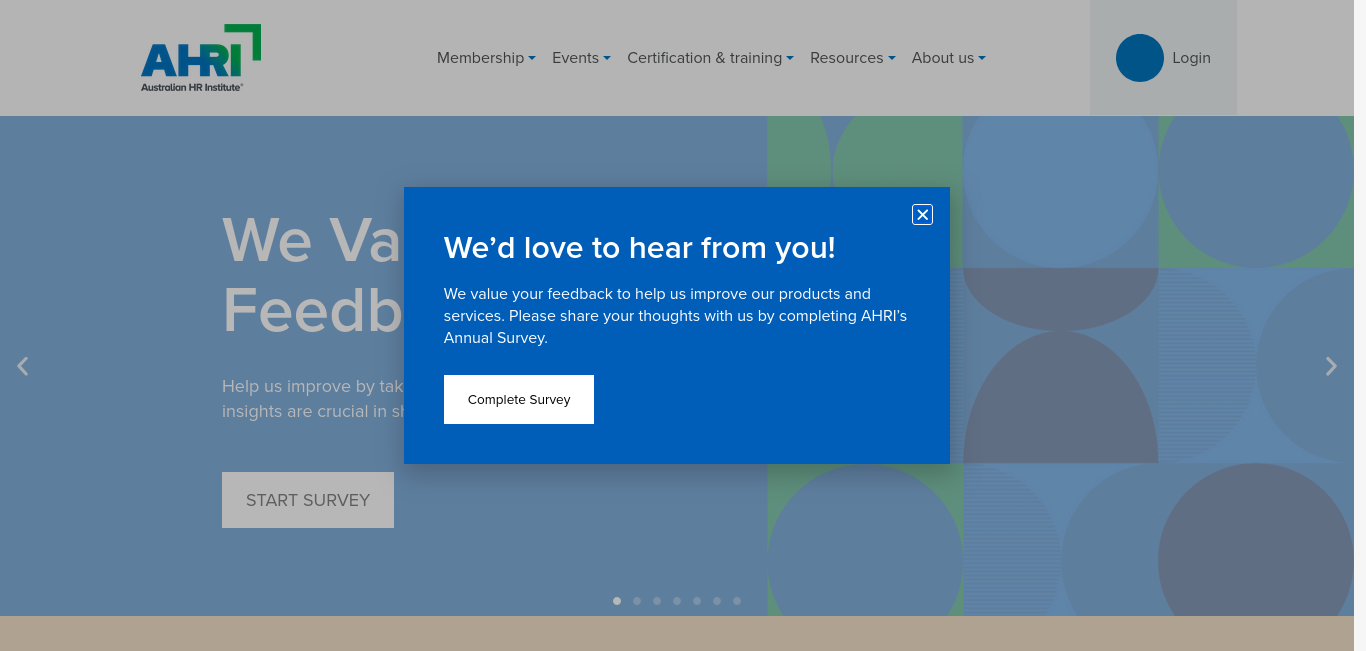Expand the Resources menu
1366x651 pixels.
pyautogui.click(x=852, y=58)
